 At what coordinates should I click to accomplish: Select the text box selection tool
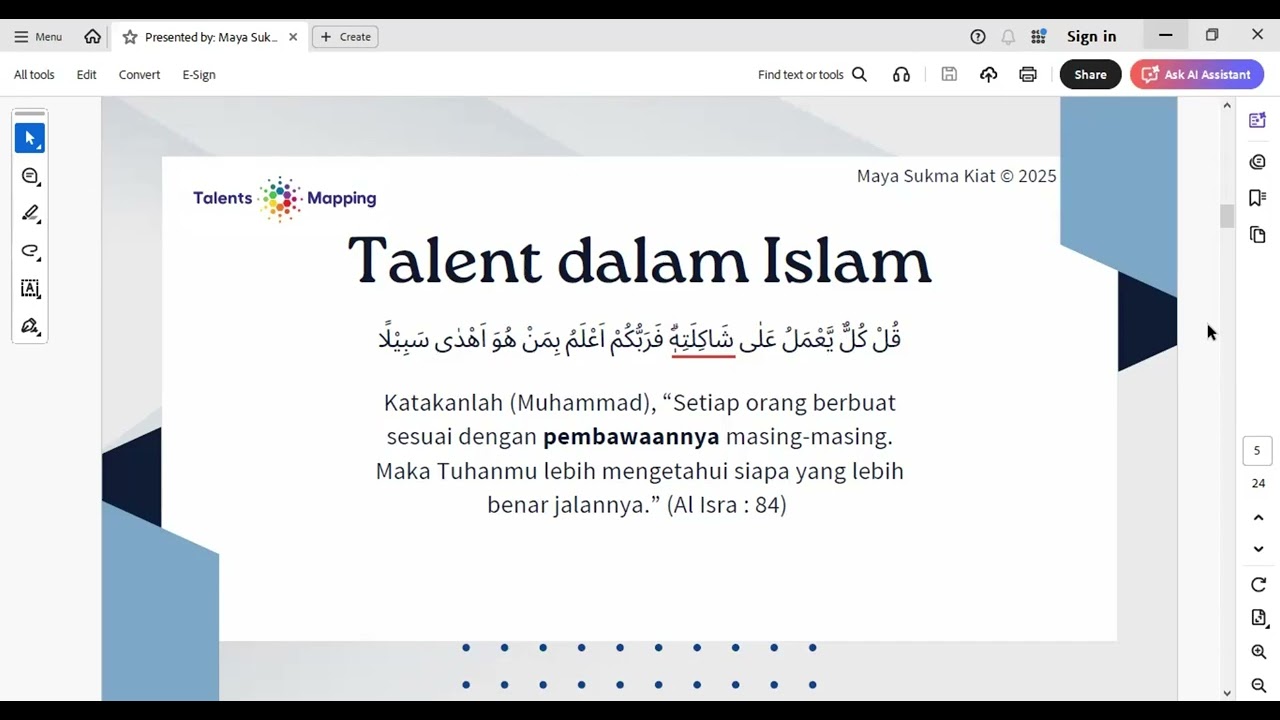tap(30, 288)
